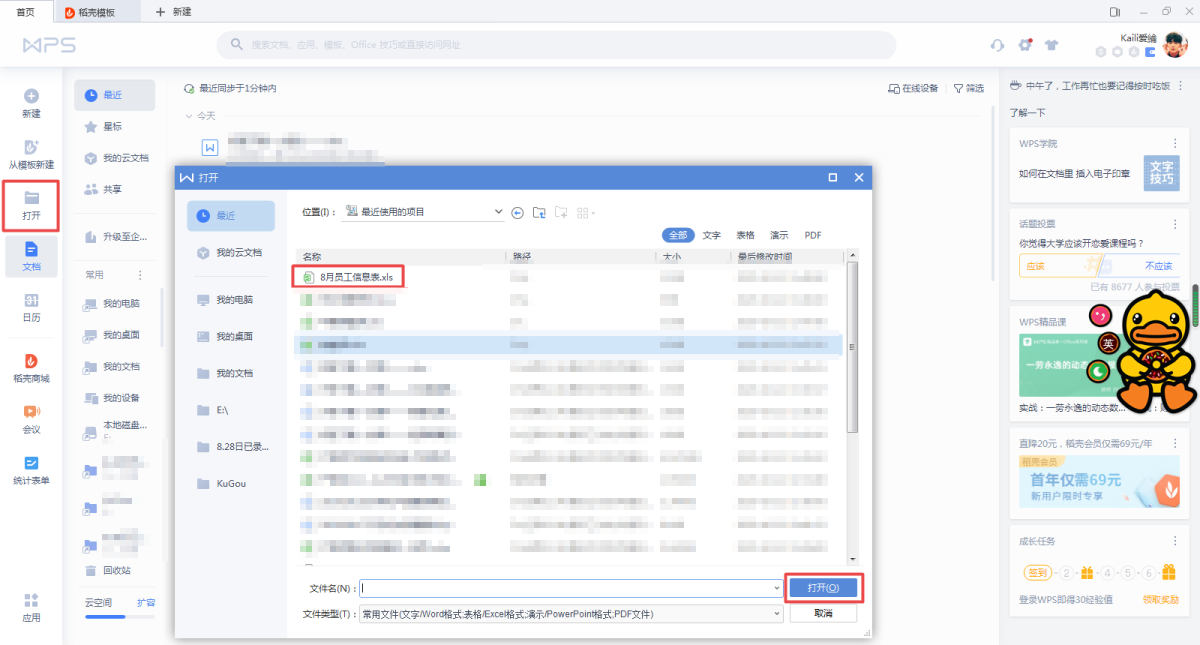The image size is (1200, 645).
Task: Click the 筛选 filter funnel
Action: pos(968,88)
